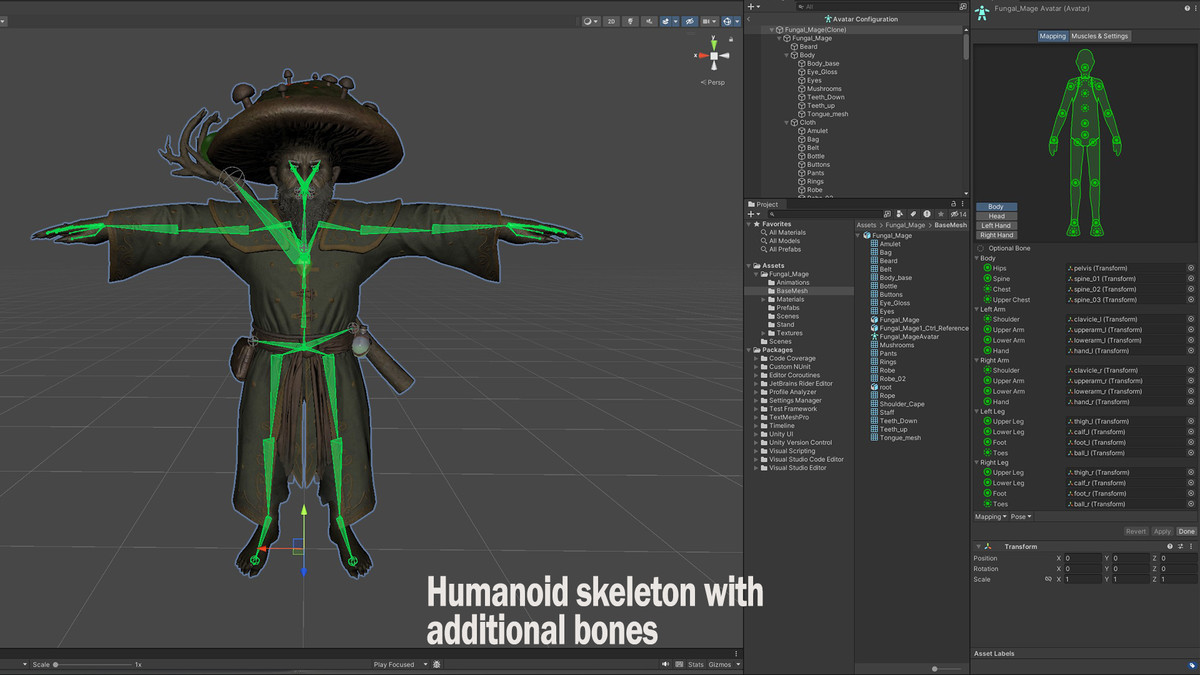Toggle 2D view mode in Scene toolbar
This screenshot has width=1200, height=675.
611,21
